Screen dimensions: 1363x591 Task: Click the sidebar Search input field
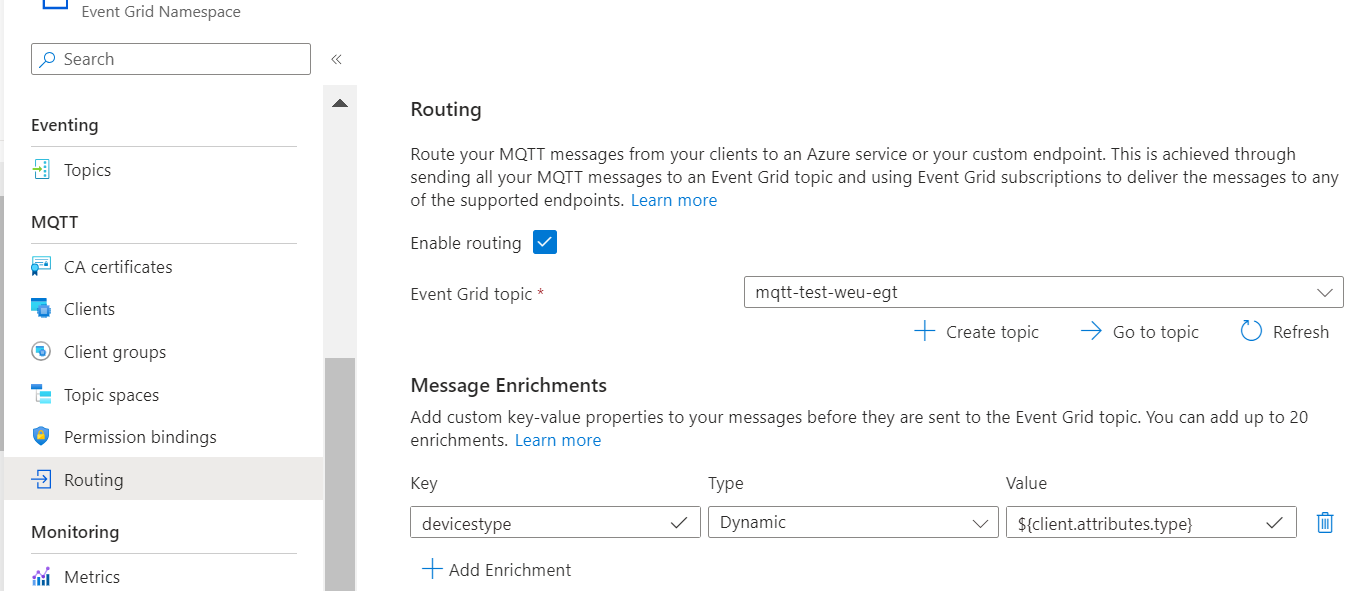click(x=171, y=59)
